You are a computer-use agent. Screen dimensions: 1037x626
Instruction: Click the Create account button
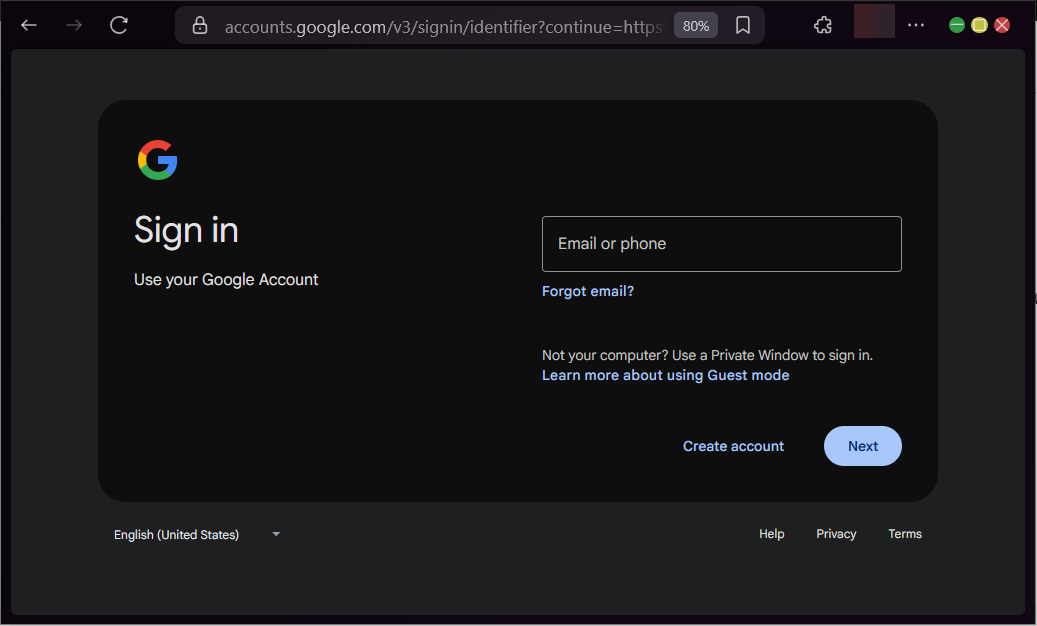733,446
